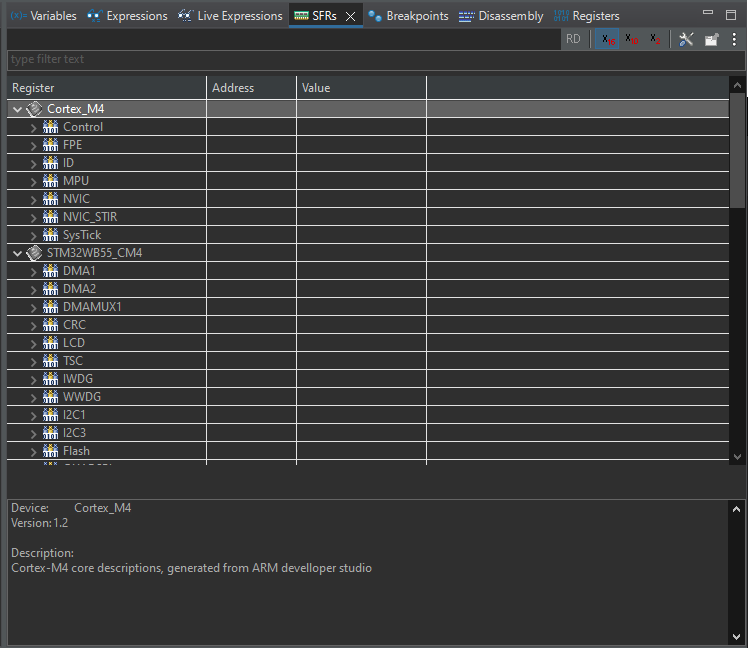The image size is (748, 648).
Task: Click the Cortex_M4 chip icon
Action: coord(34,109)
